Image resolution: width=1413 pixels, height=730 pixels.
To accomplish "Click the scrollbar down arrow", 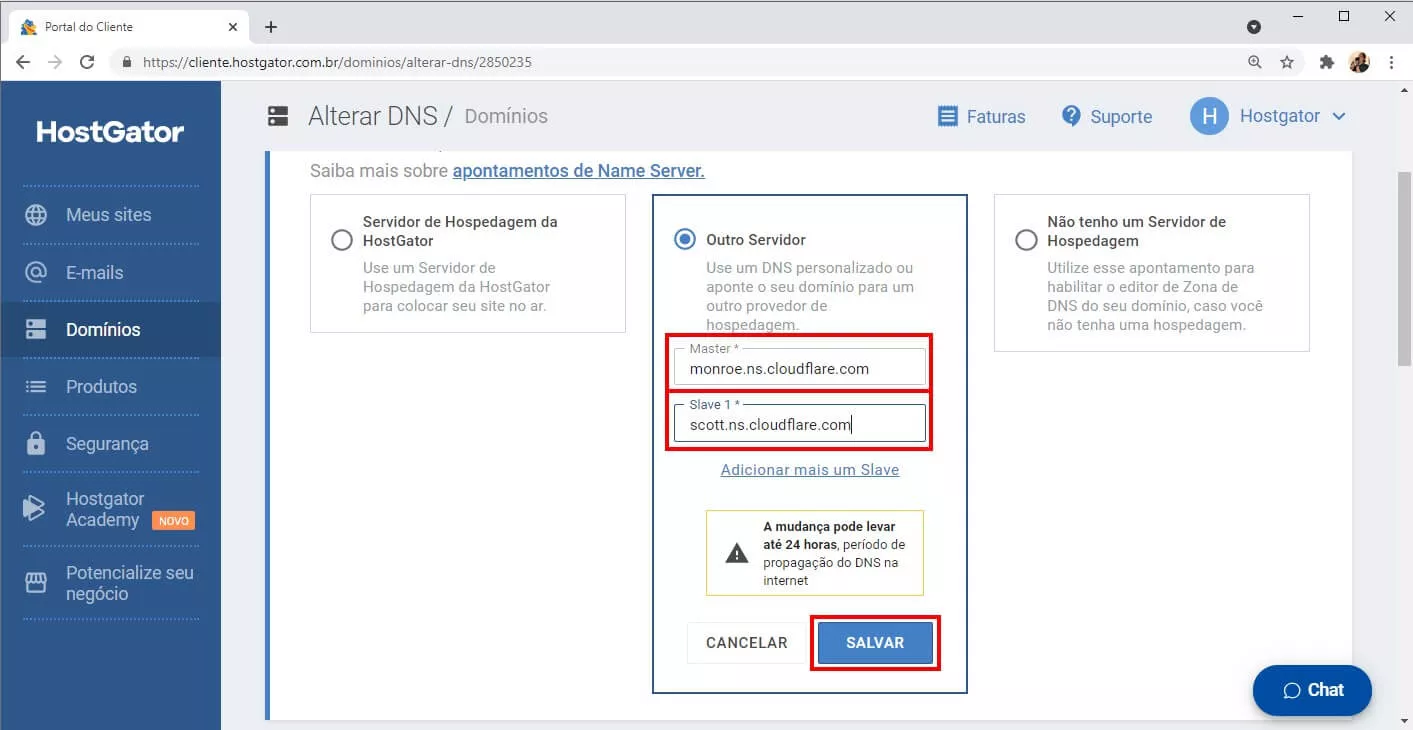I will click(1404, 720).
